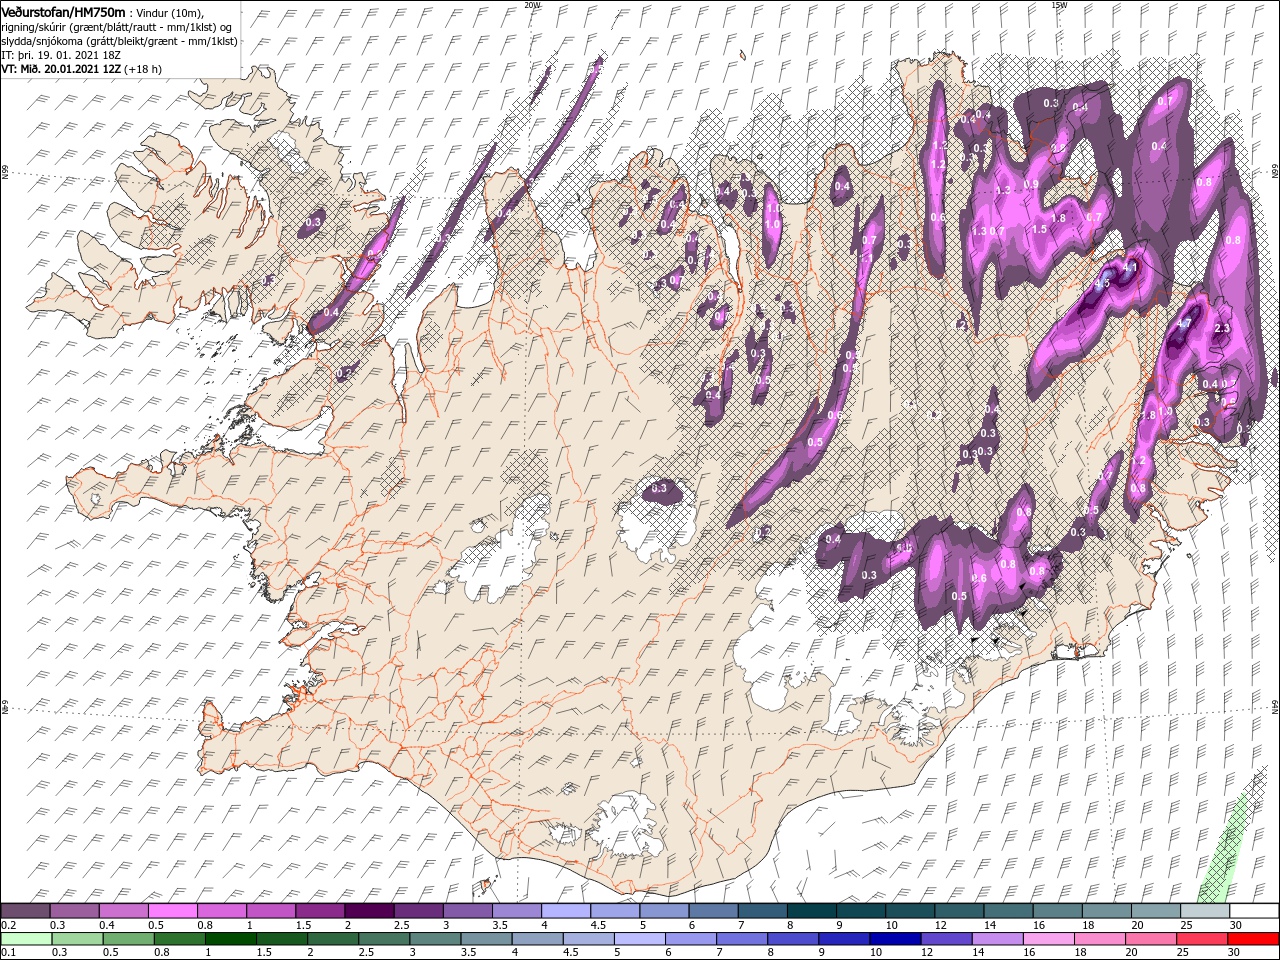1280x960 pixels.
Task: Click the 'VT: Mið. 20.01.2021 12Z' valid time
Action: click(x=61, y=69)
